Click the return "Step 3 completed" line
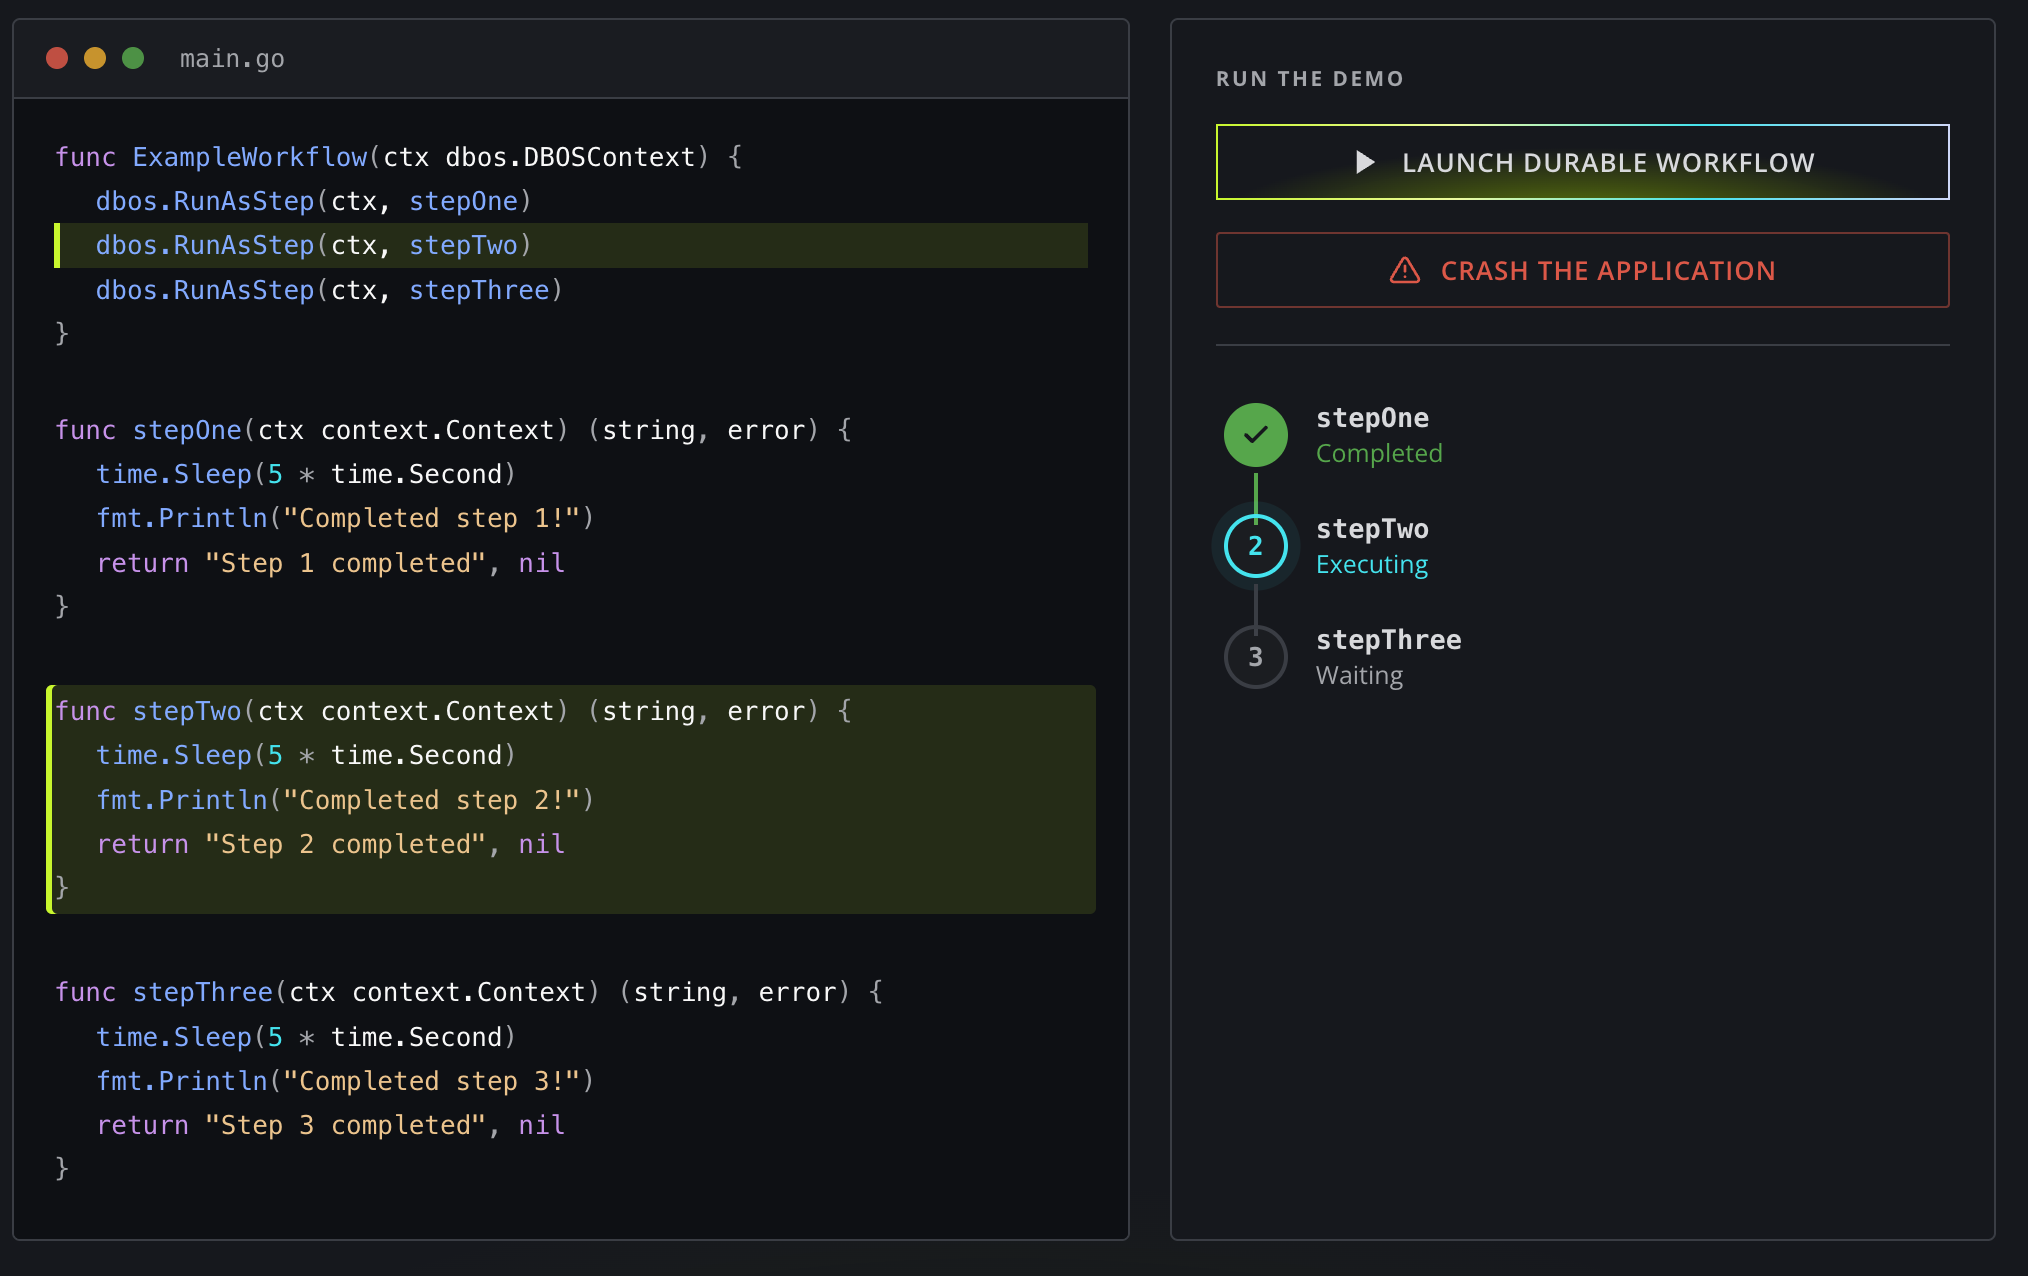Image resolution: width=2028 pixels, height=1276 pixels. [x=331, y=1125]
